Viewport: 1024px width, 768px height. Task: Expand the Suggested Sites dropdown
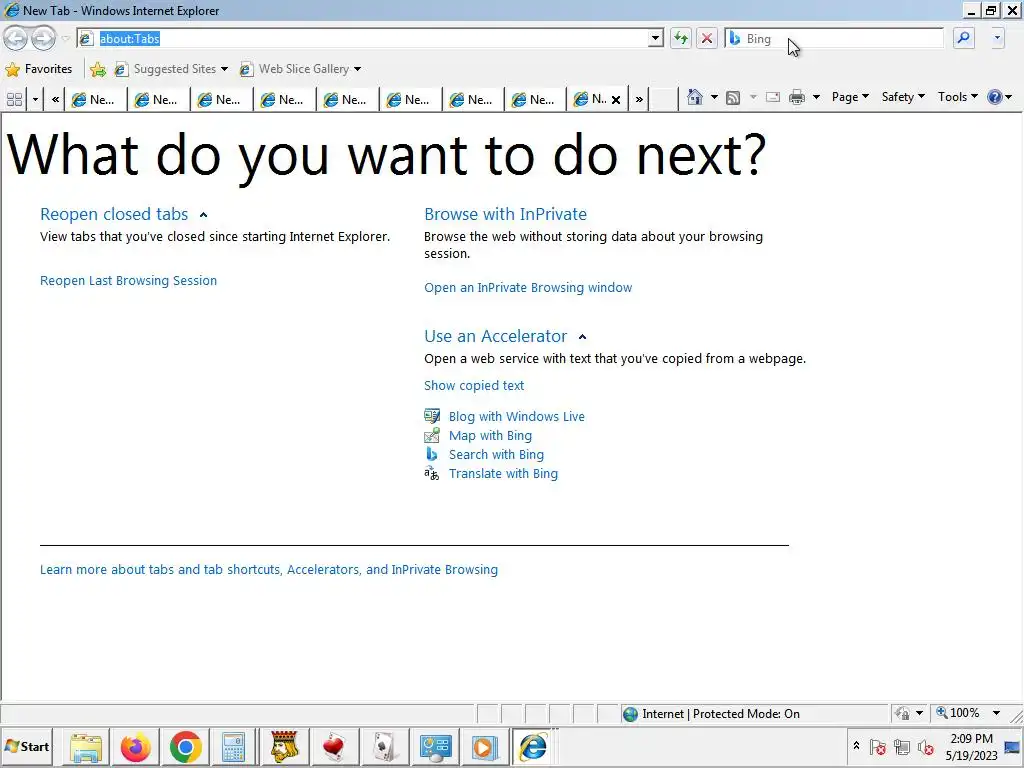225,69
